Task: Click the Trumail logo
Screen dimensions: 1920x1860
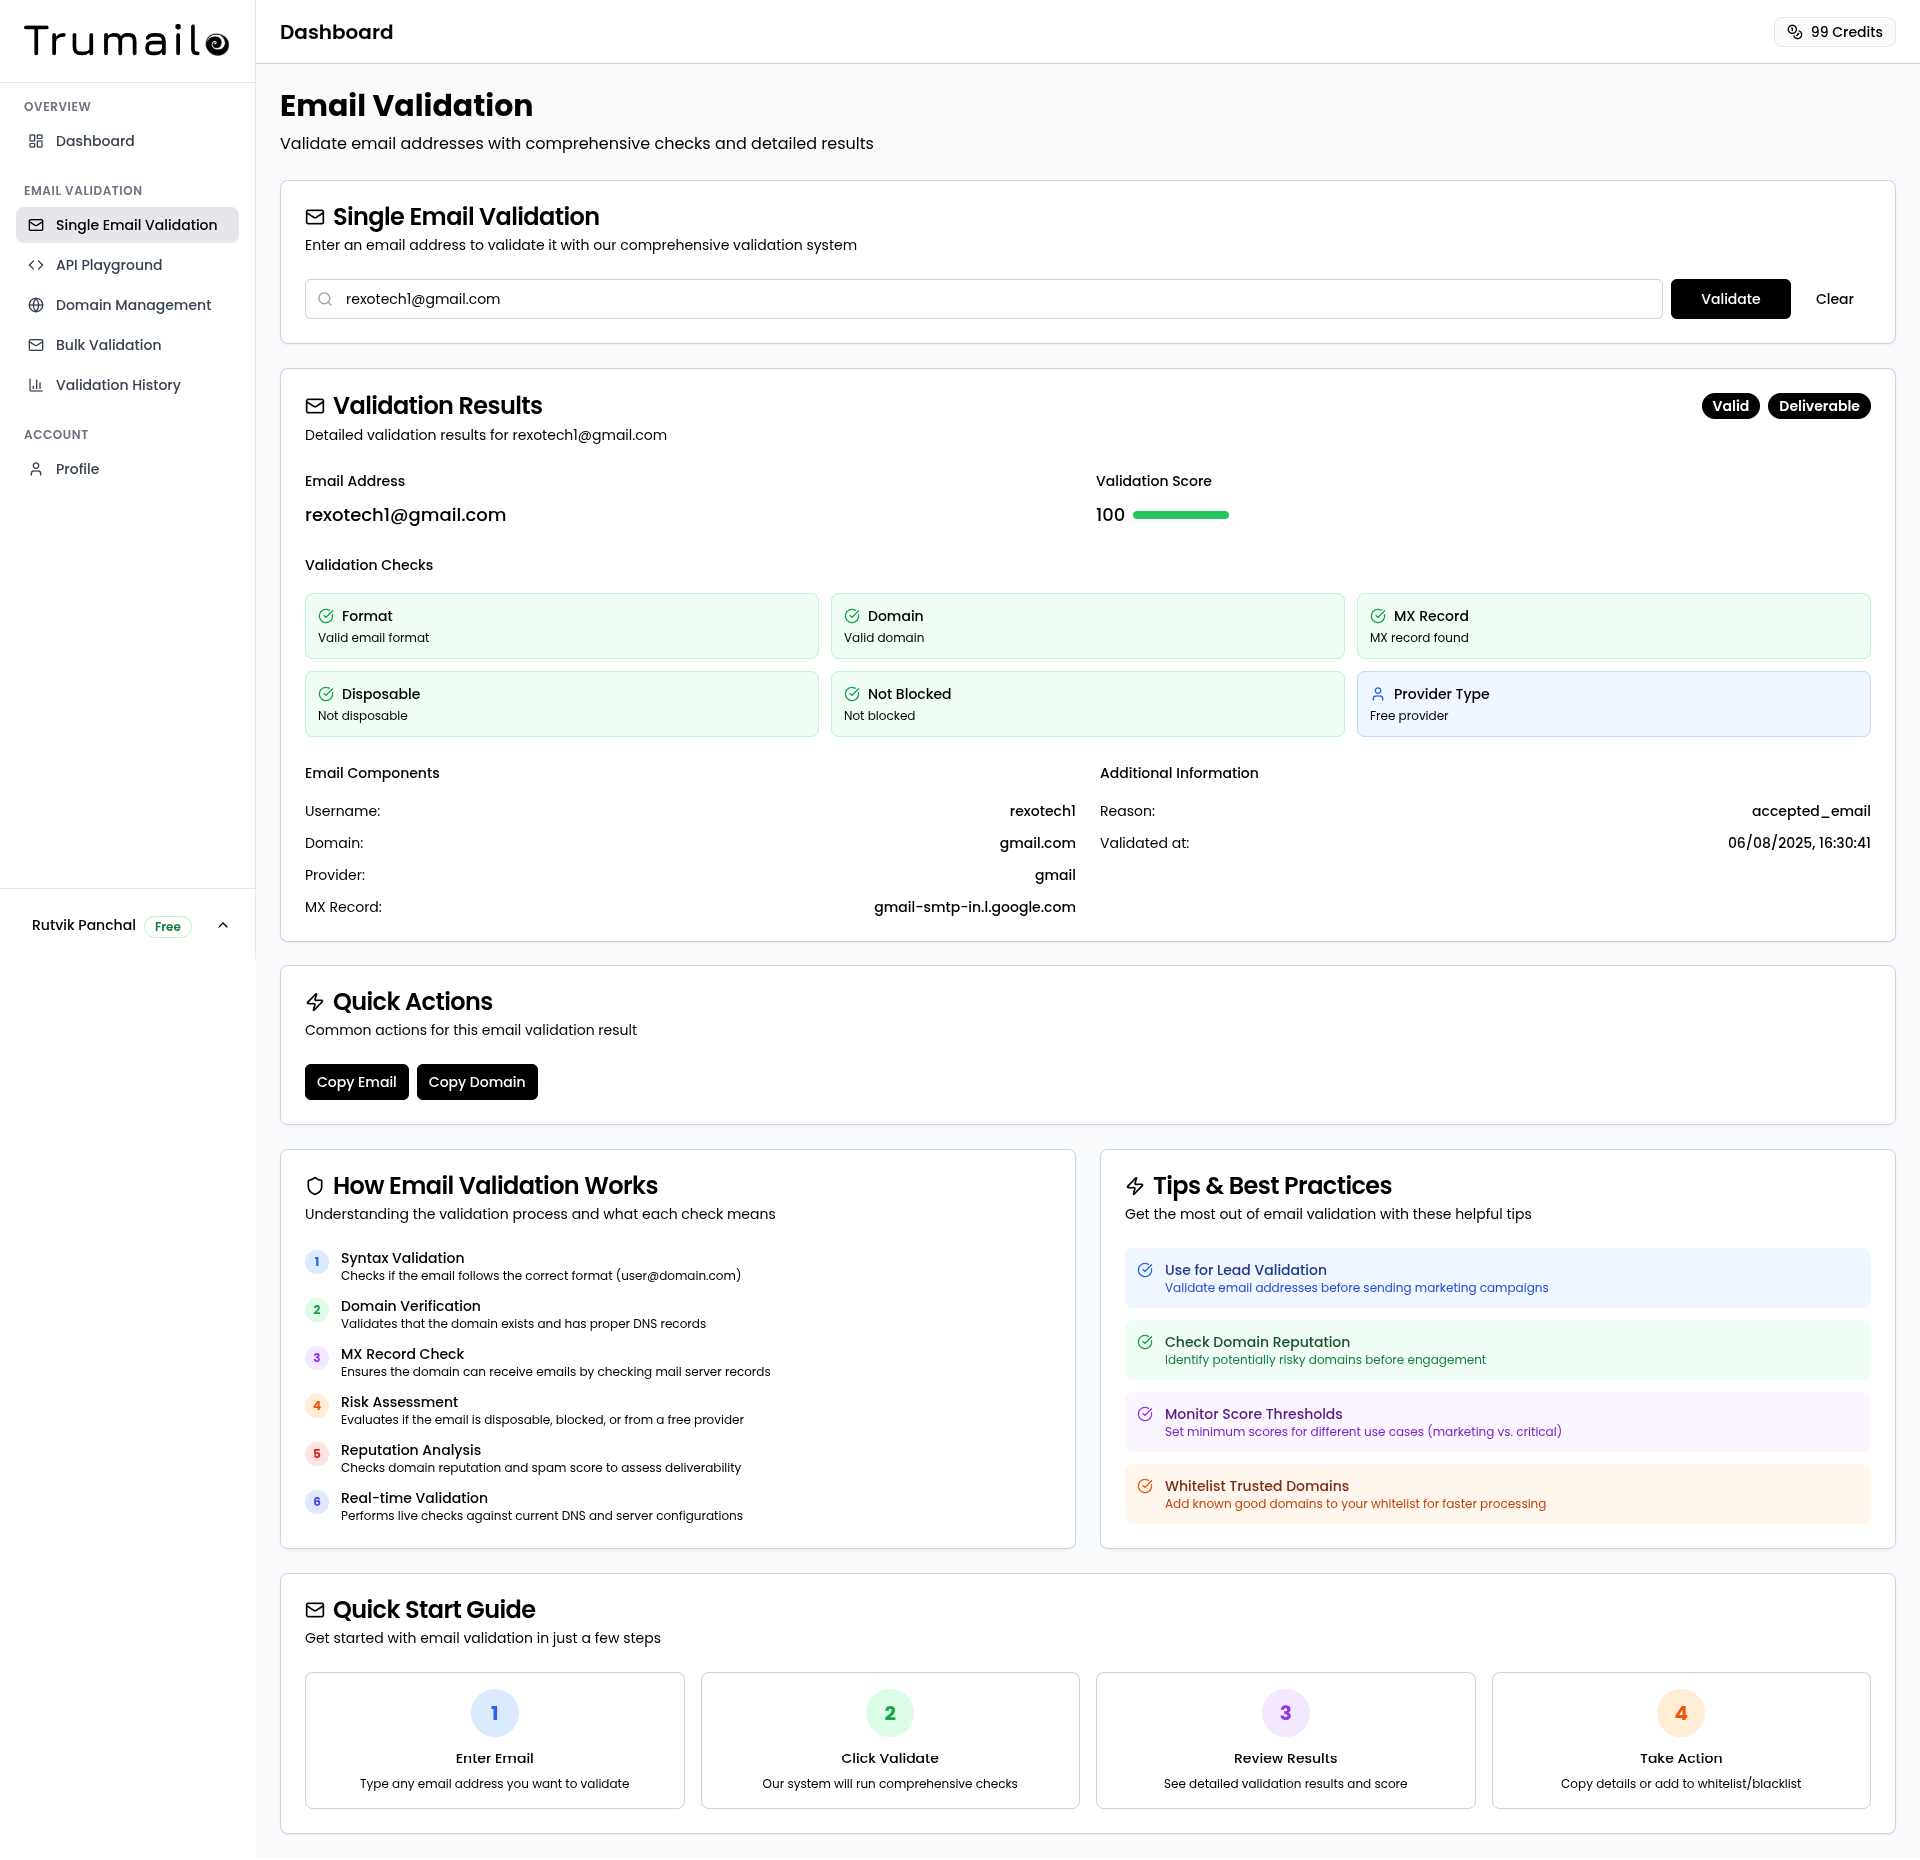Action: pyautogui.click(x=127, y=41)
